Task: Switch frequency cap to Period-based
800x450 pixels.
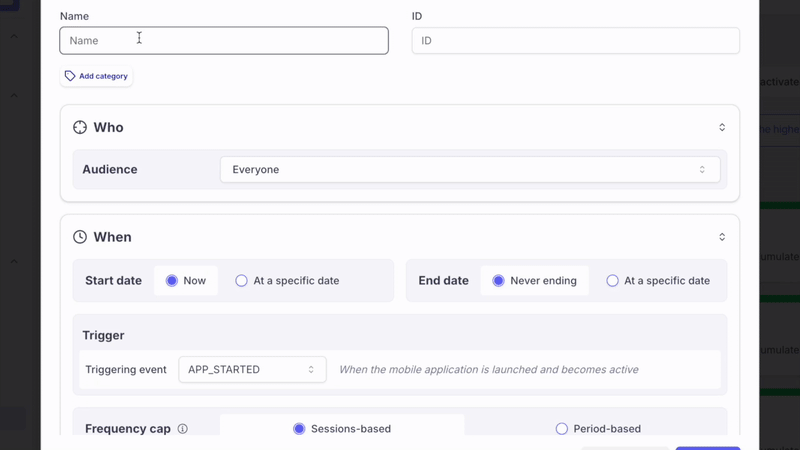Action: point(562,429)
